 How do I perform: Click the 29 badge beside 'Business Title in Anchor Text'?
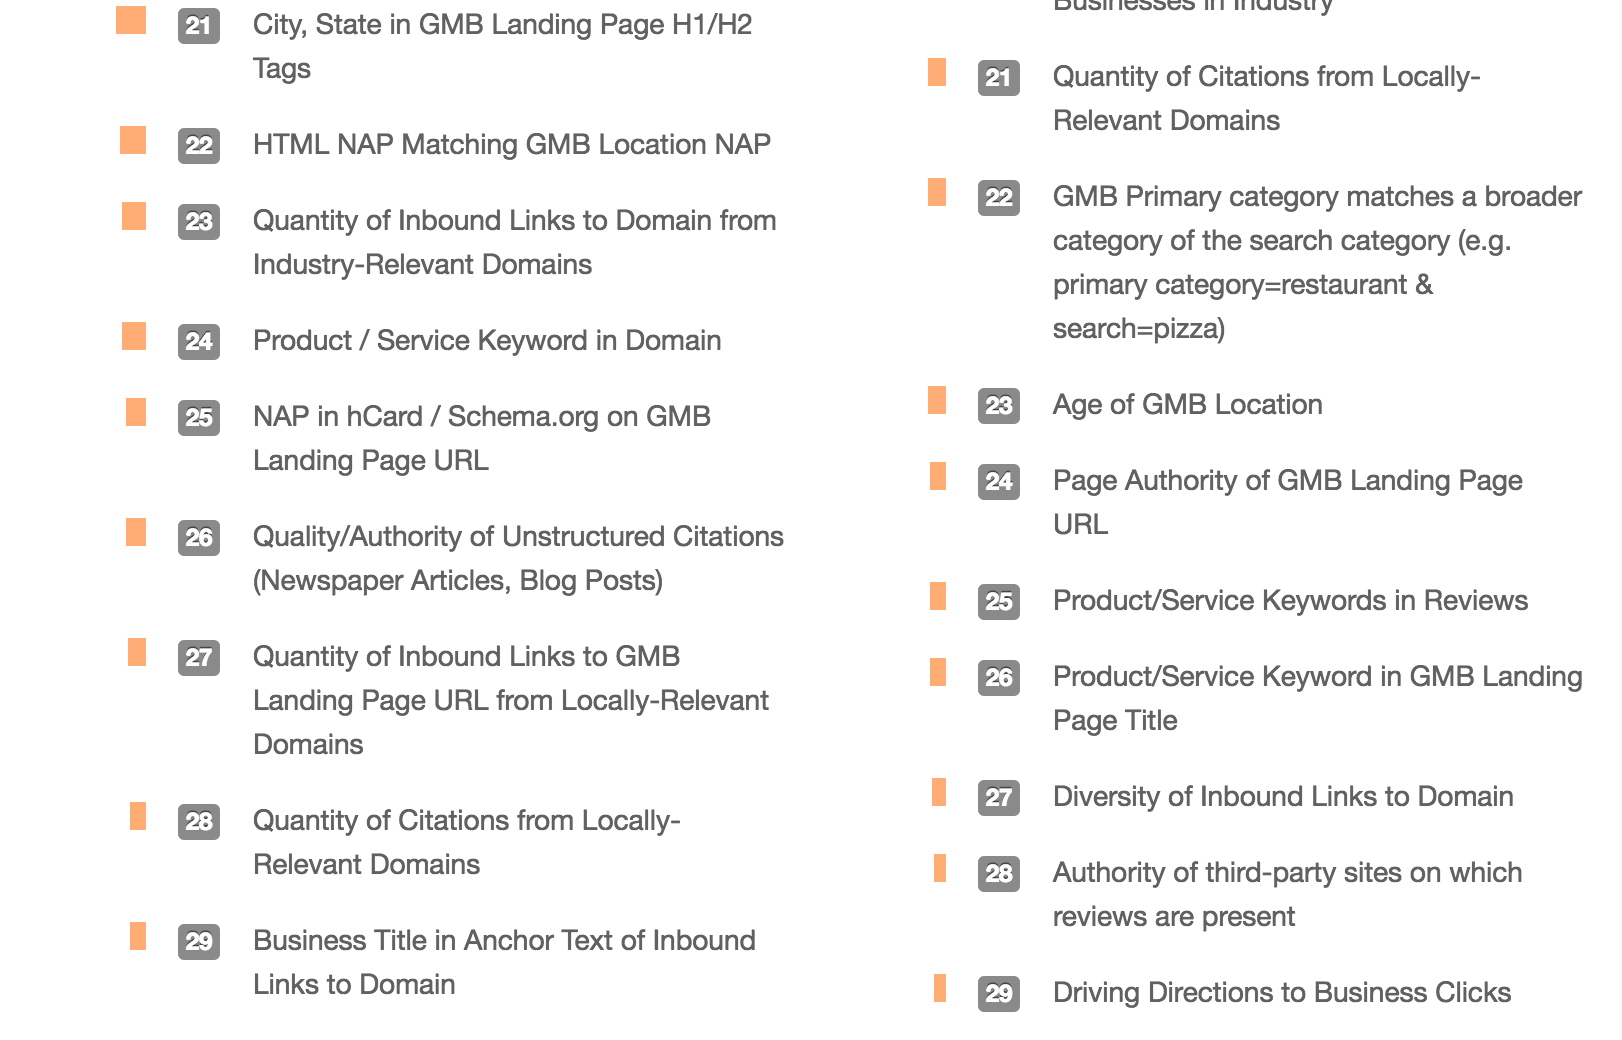[x=199, y=941]
